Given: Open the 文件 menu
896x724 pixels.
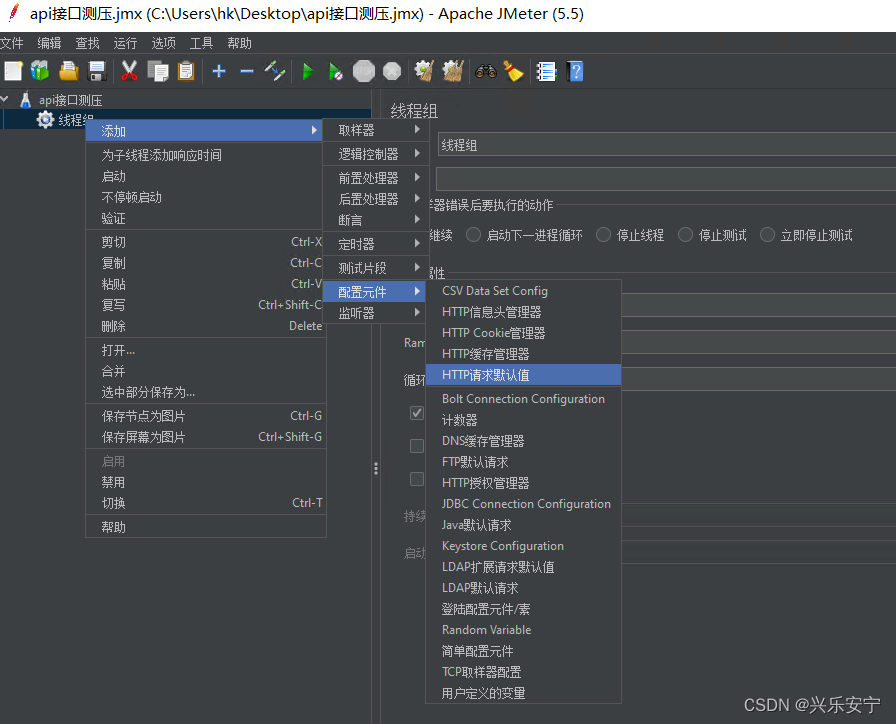Looking at the screenshot, I should 11,43.
